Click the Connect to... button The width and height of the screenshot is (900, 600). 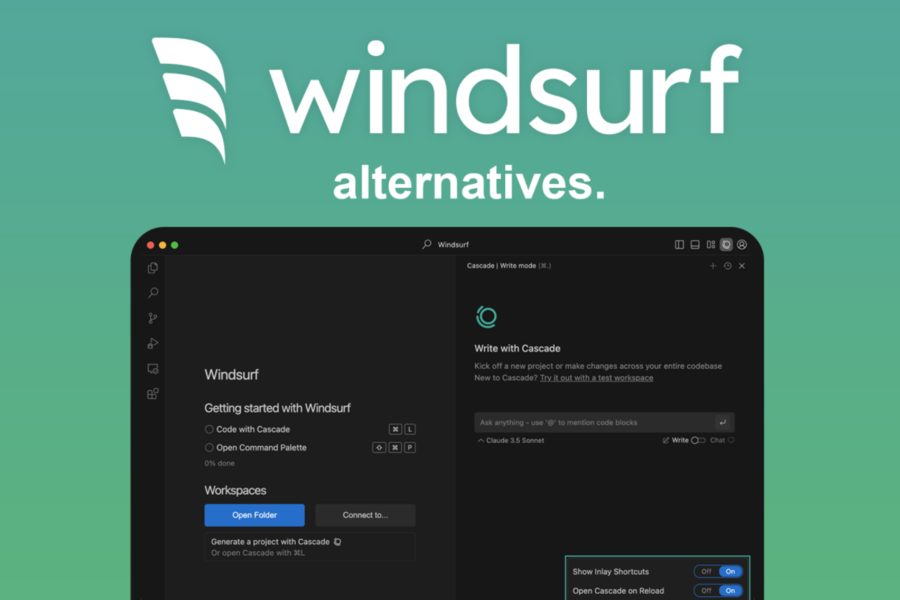[365, 515]
